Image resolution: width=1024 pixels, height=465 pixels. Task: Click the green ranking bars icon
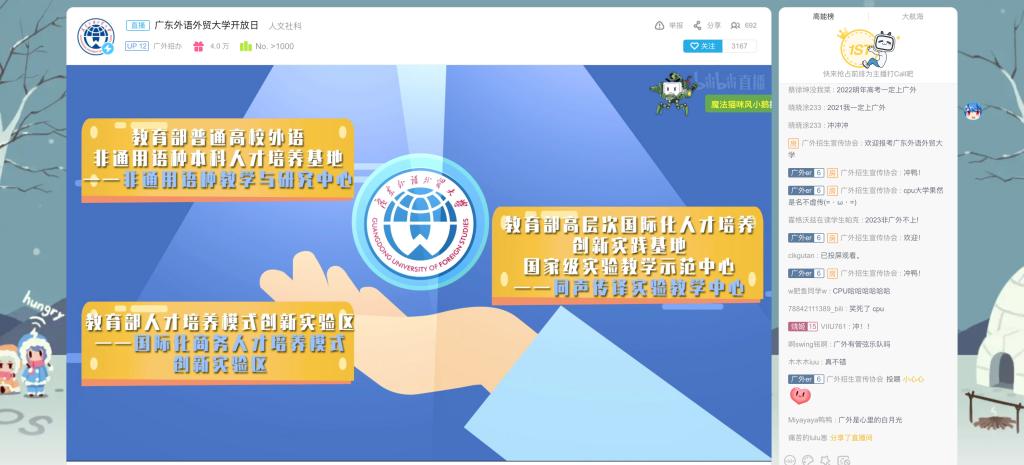(x=245, y=46)
